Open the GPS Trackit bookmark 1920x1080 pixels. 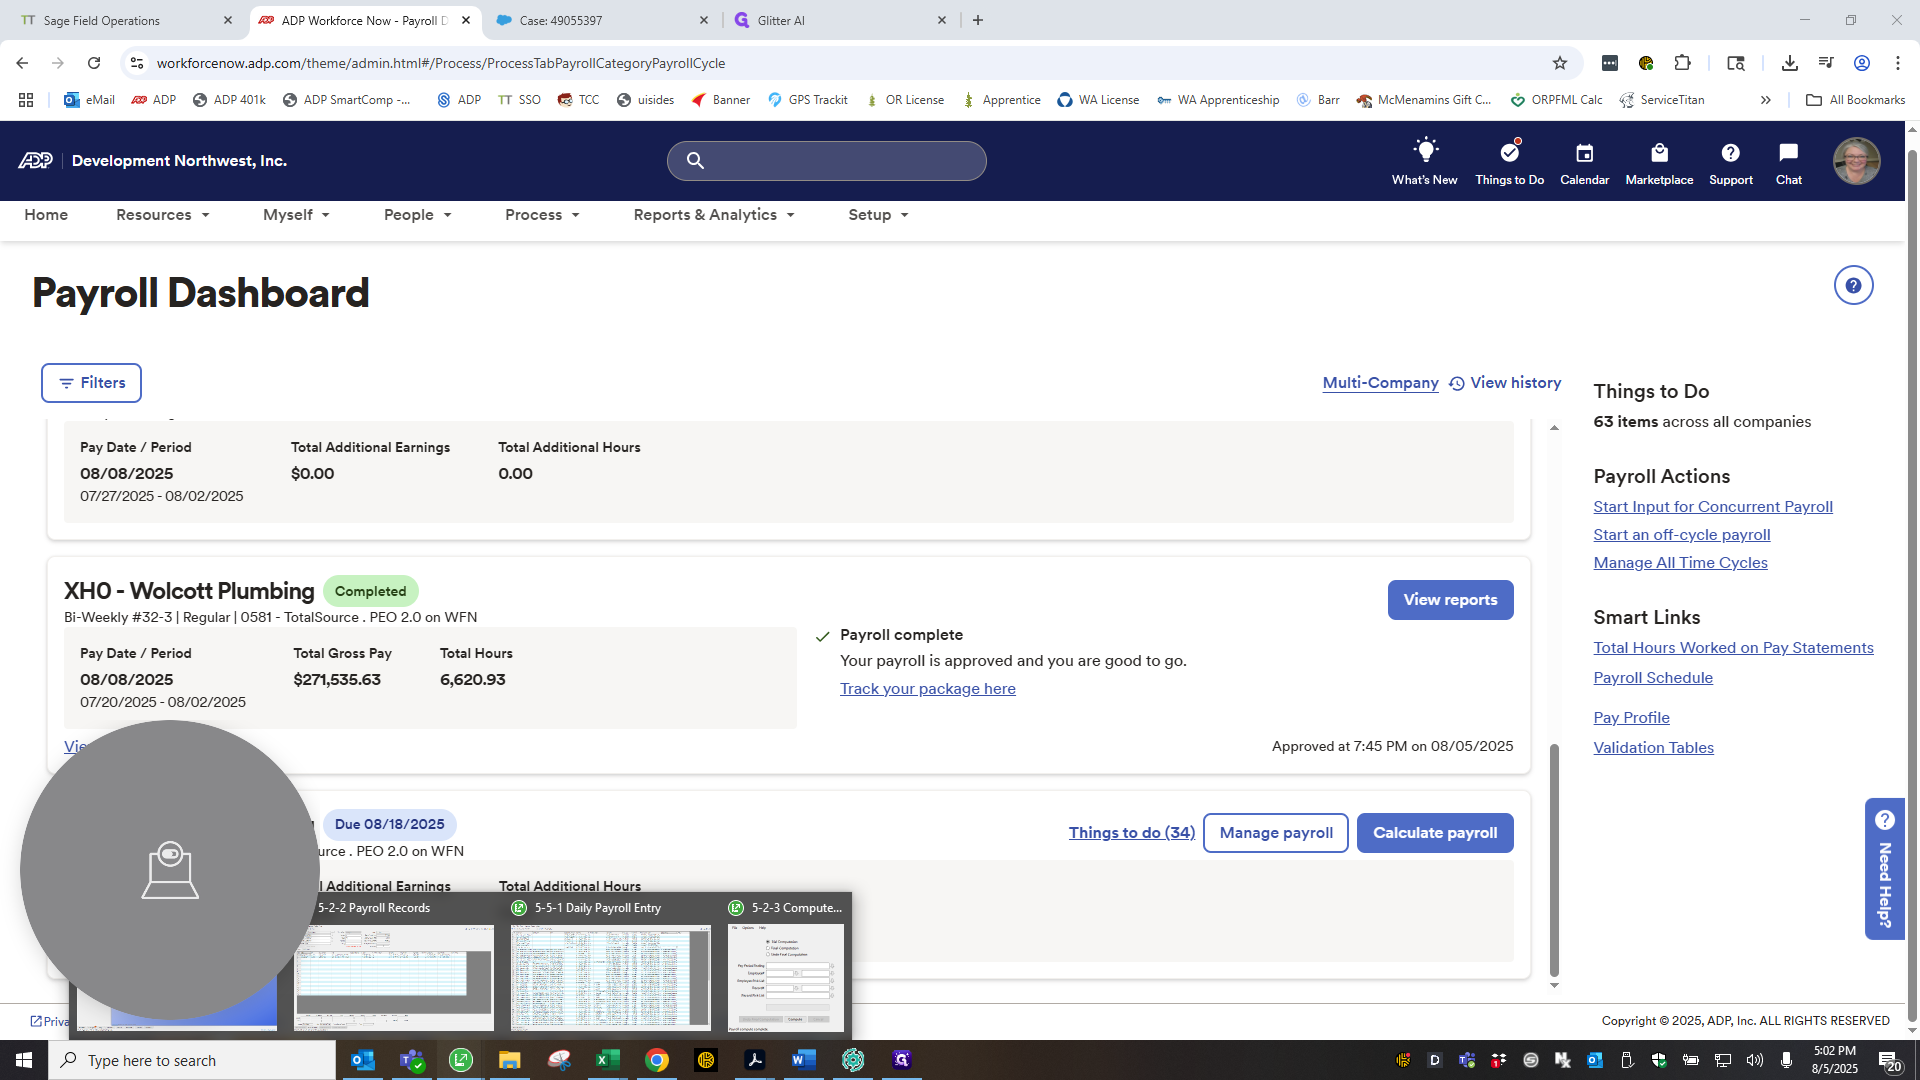click(x=808, y=100)
